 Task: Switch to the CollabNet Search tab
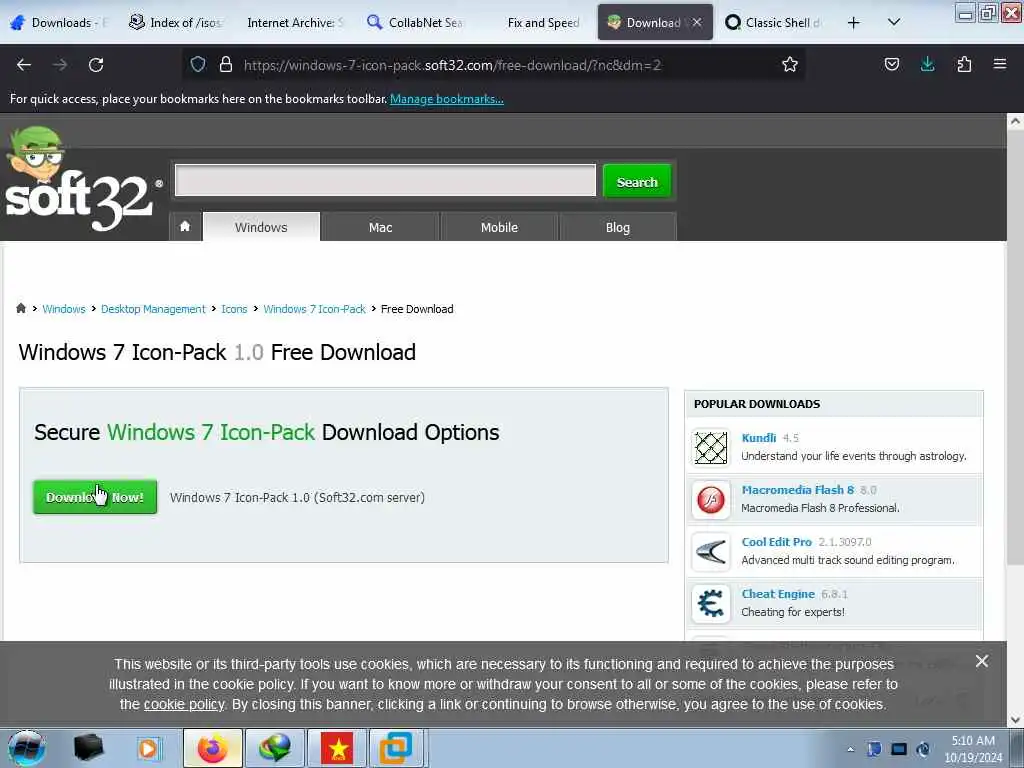415,23
